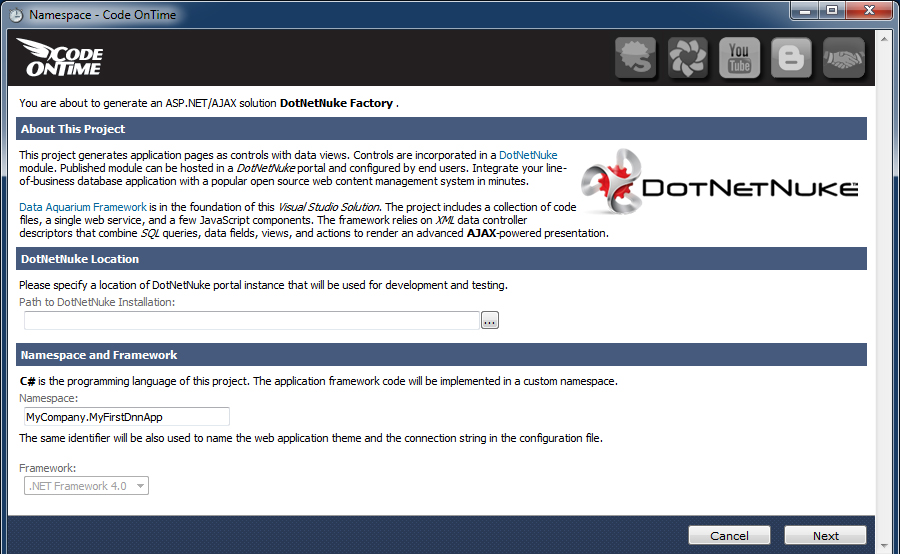The height and width of the screenshot is (554, 900).
Task: Click the scrollbar up arrow
Action: pos(884,39)
